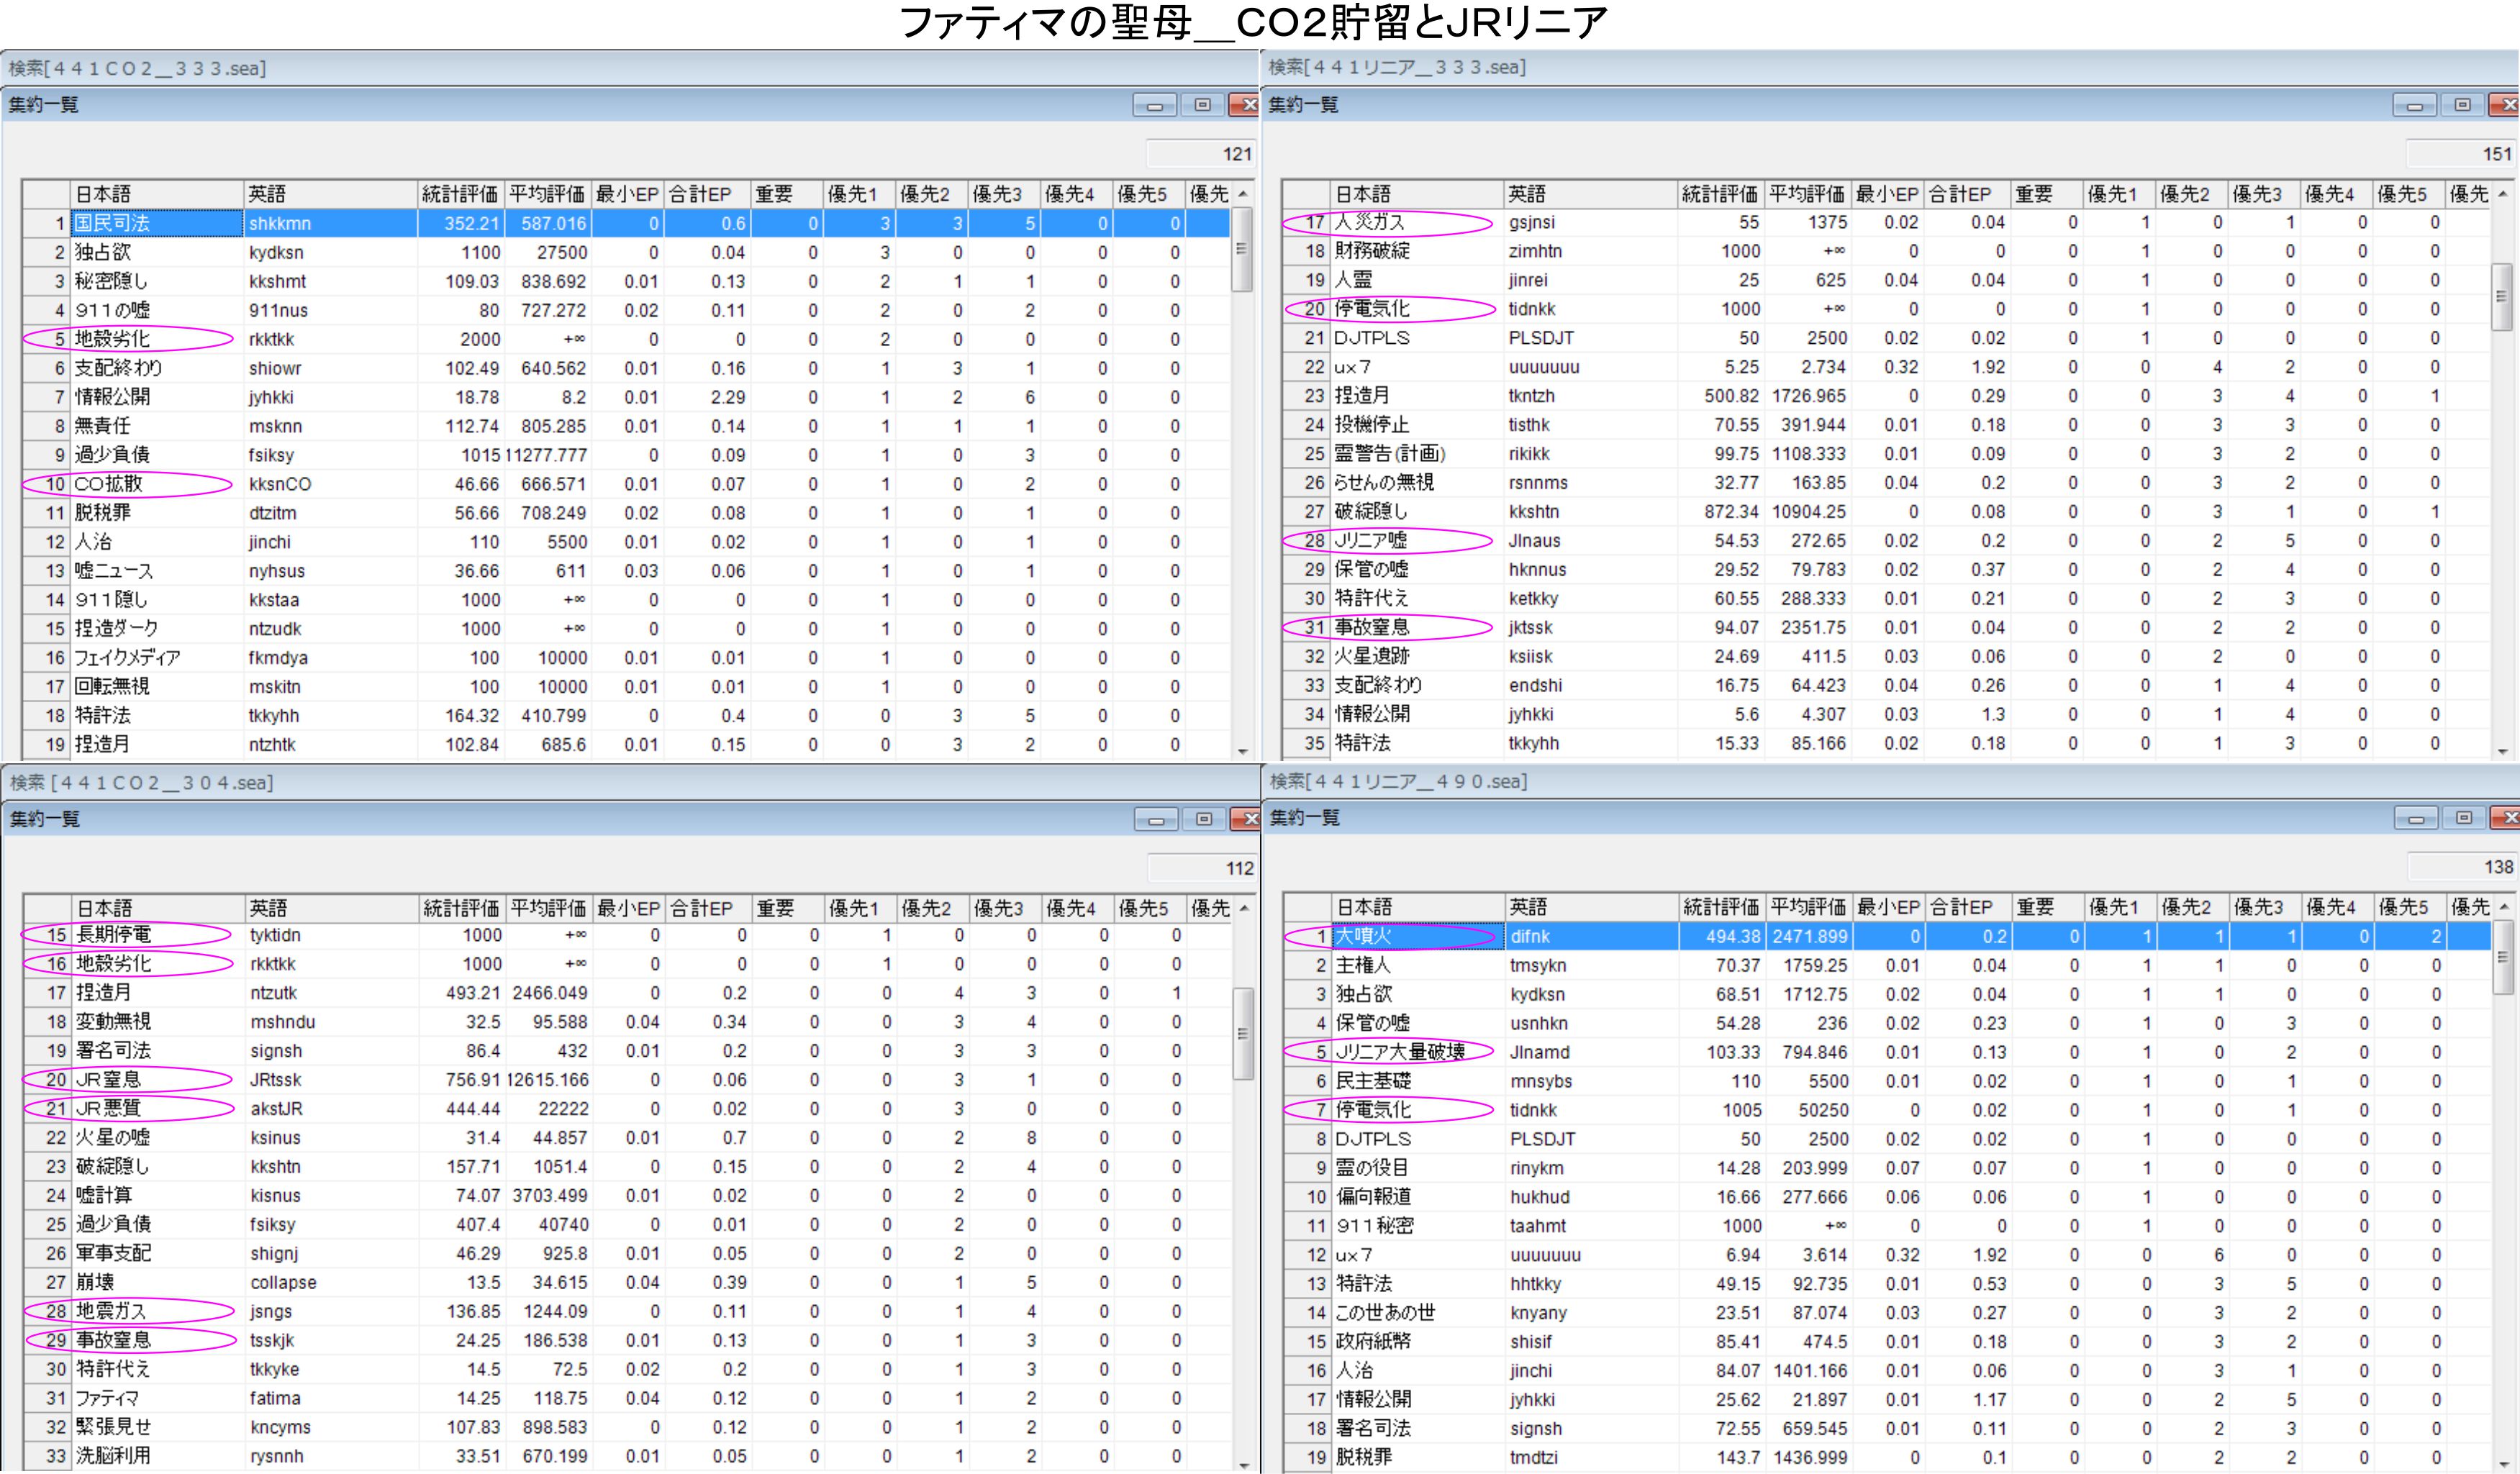Viewport: 2520px width, 1474px height.
Task: Close the bottom-left 集約一覧 window
Action: pyautogui.click(x=1247, y=819)
